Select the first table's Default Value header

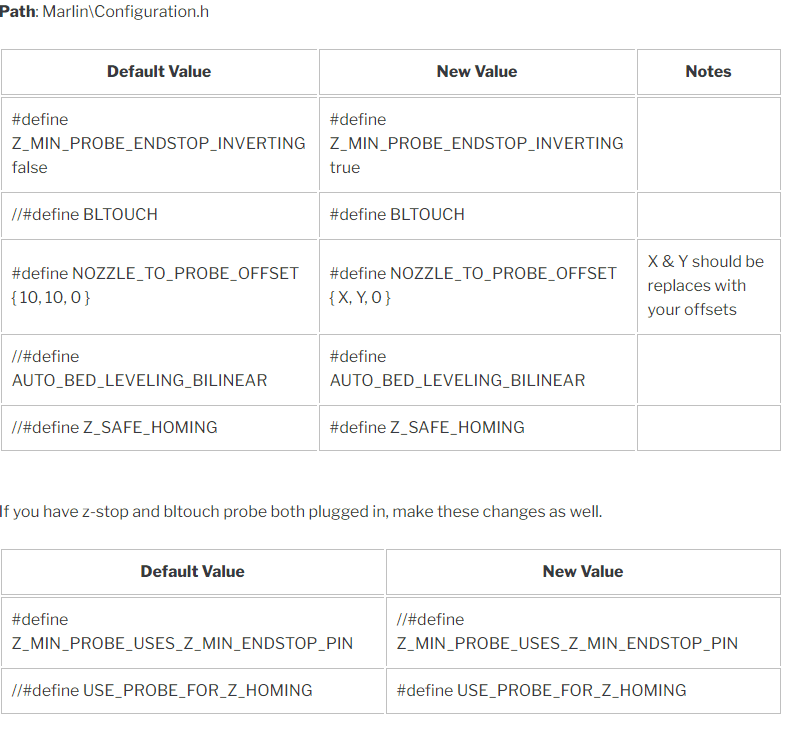click(159, 71)
